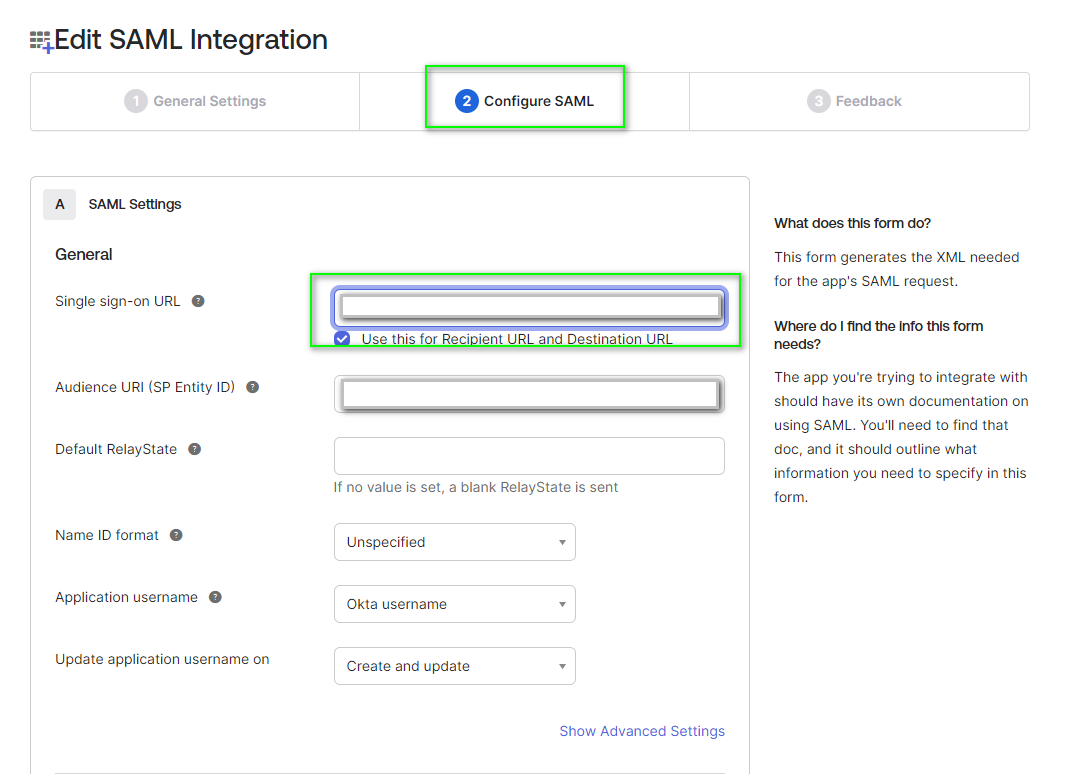Focus the Audience URI input field
The image size is (1065, 774).
[530, 394]
